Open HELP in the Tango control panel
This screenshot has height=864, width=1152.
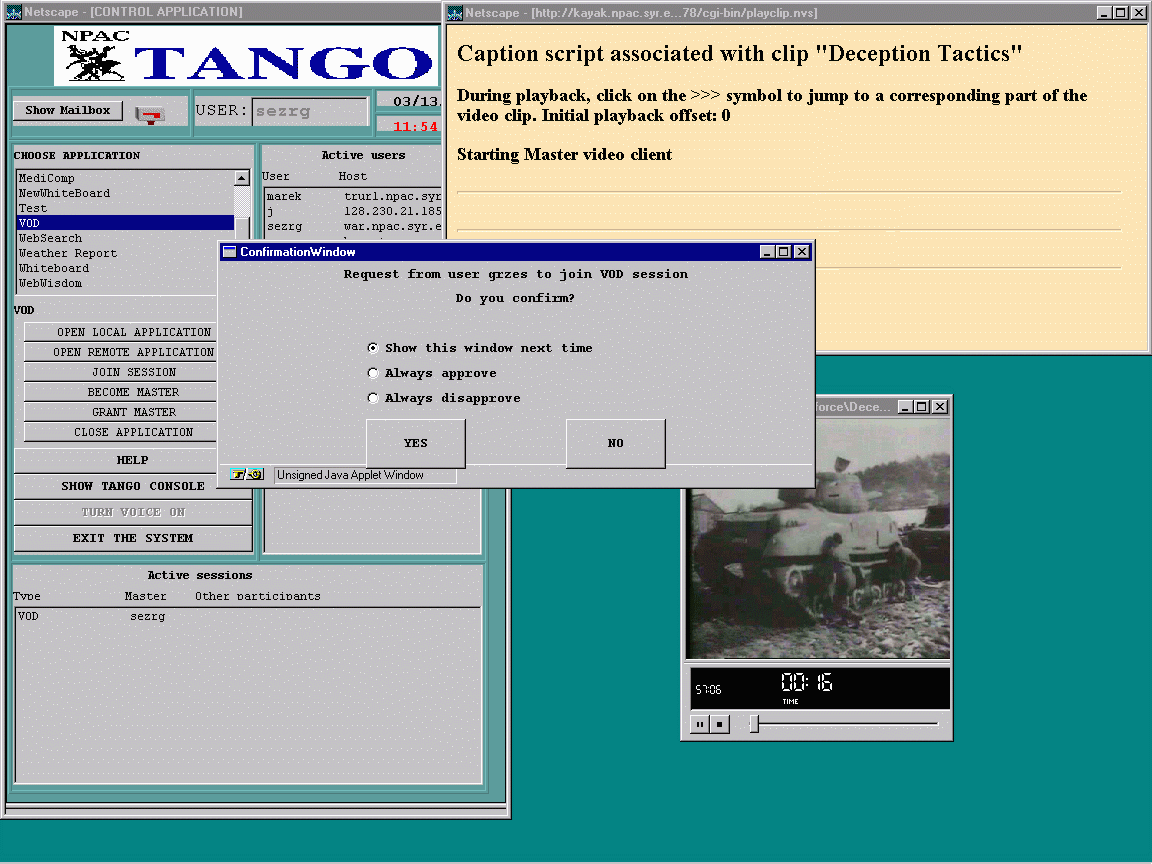click(118, 460)
